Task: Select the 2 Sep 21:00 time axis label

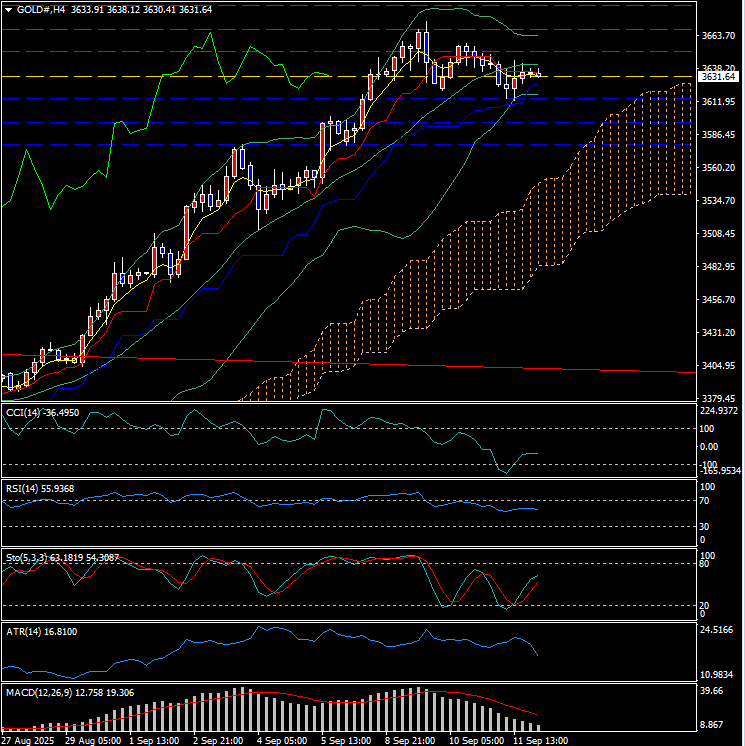Action: [x=218, y=741]
